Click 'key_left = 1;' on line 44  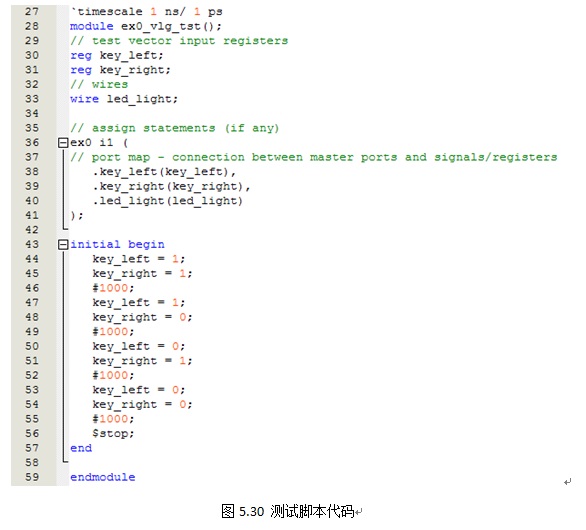pyautogui.click(x=139, y=259)
